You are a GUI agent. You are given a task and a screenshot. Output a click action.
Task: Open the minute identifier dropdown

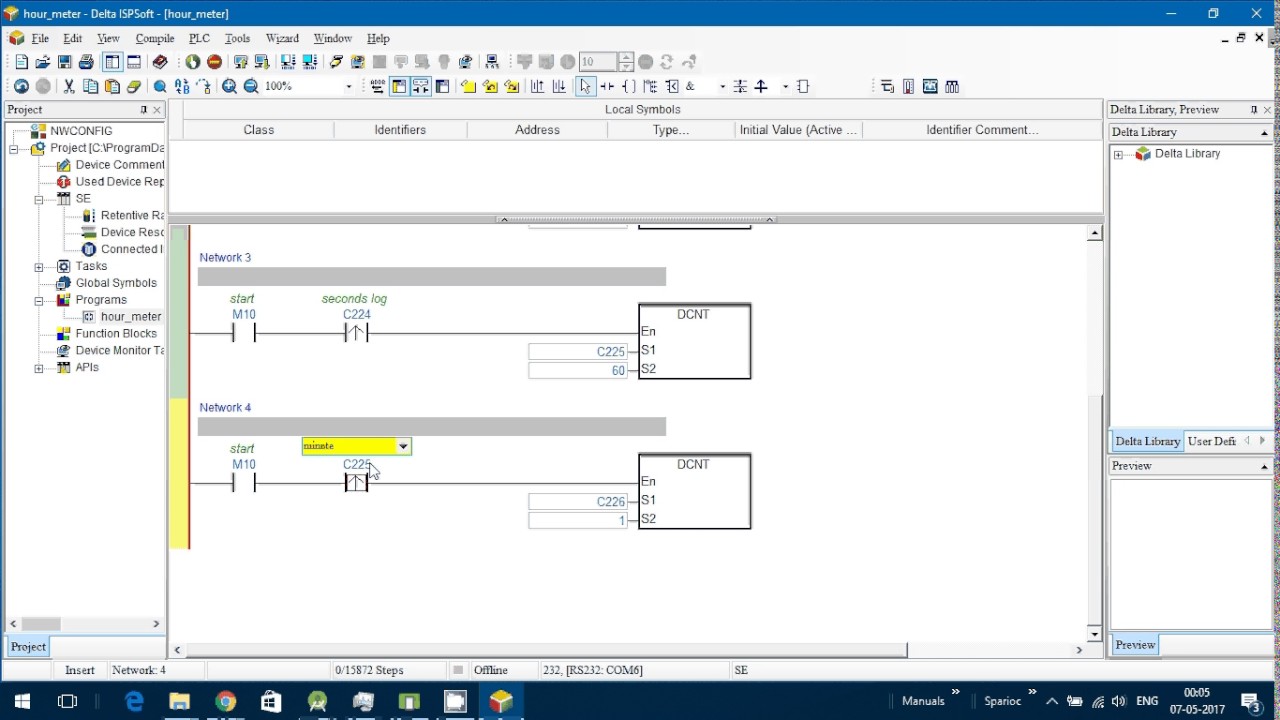[403, 446]
